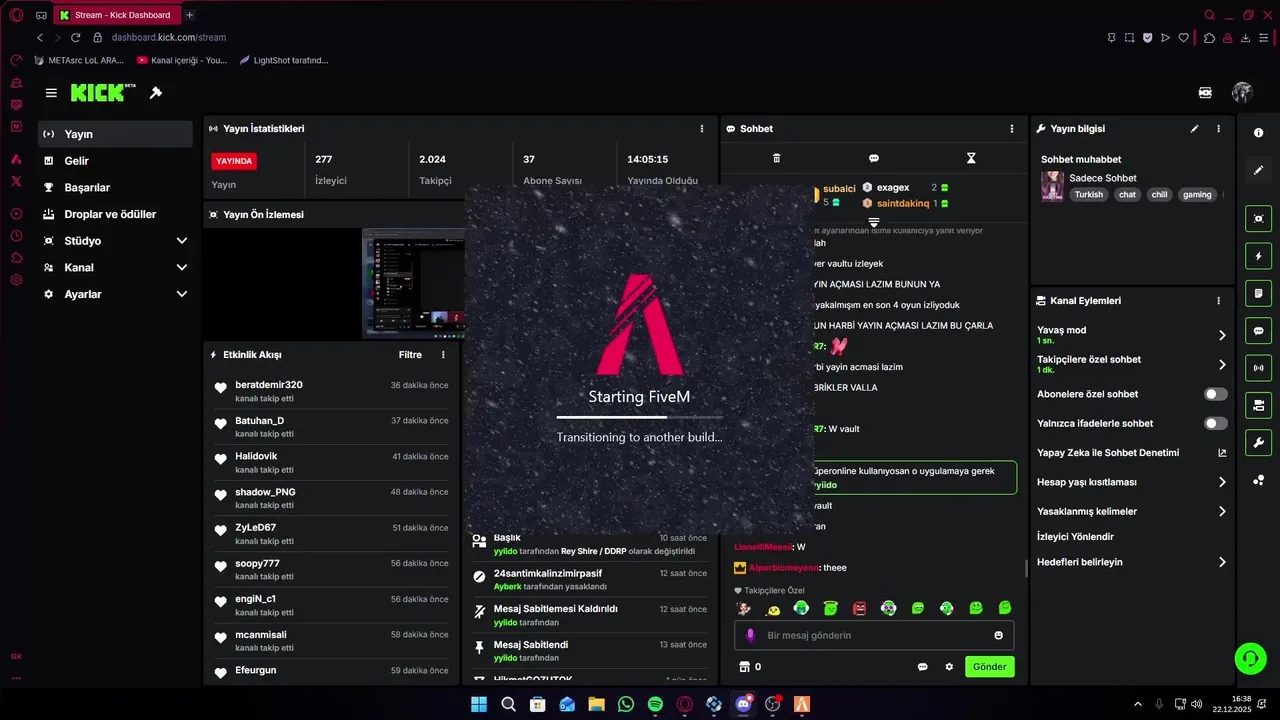Open Spotify from the taskbar

655,704
